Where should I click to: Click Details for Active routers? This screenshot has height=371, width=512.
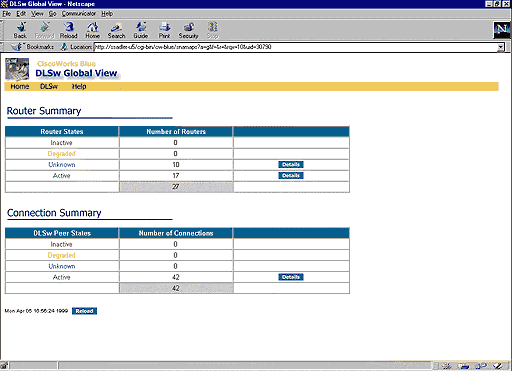[291, 175]
